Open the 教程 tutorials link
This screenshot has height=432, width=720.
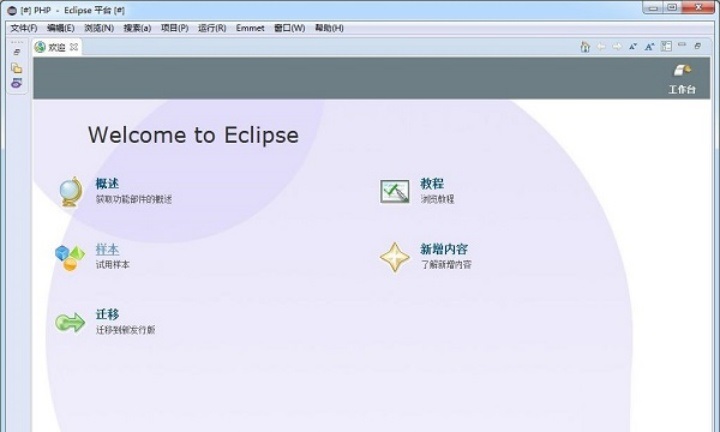[432, 184]
